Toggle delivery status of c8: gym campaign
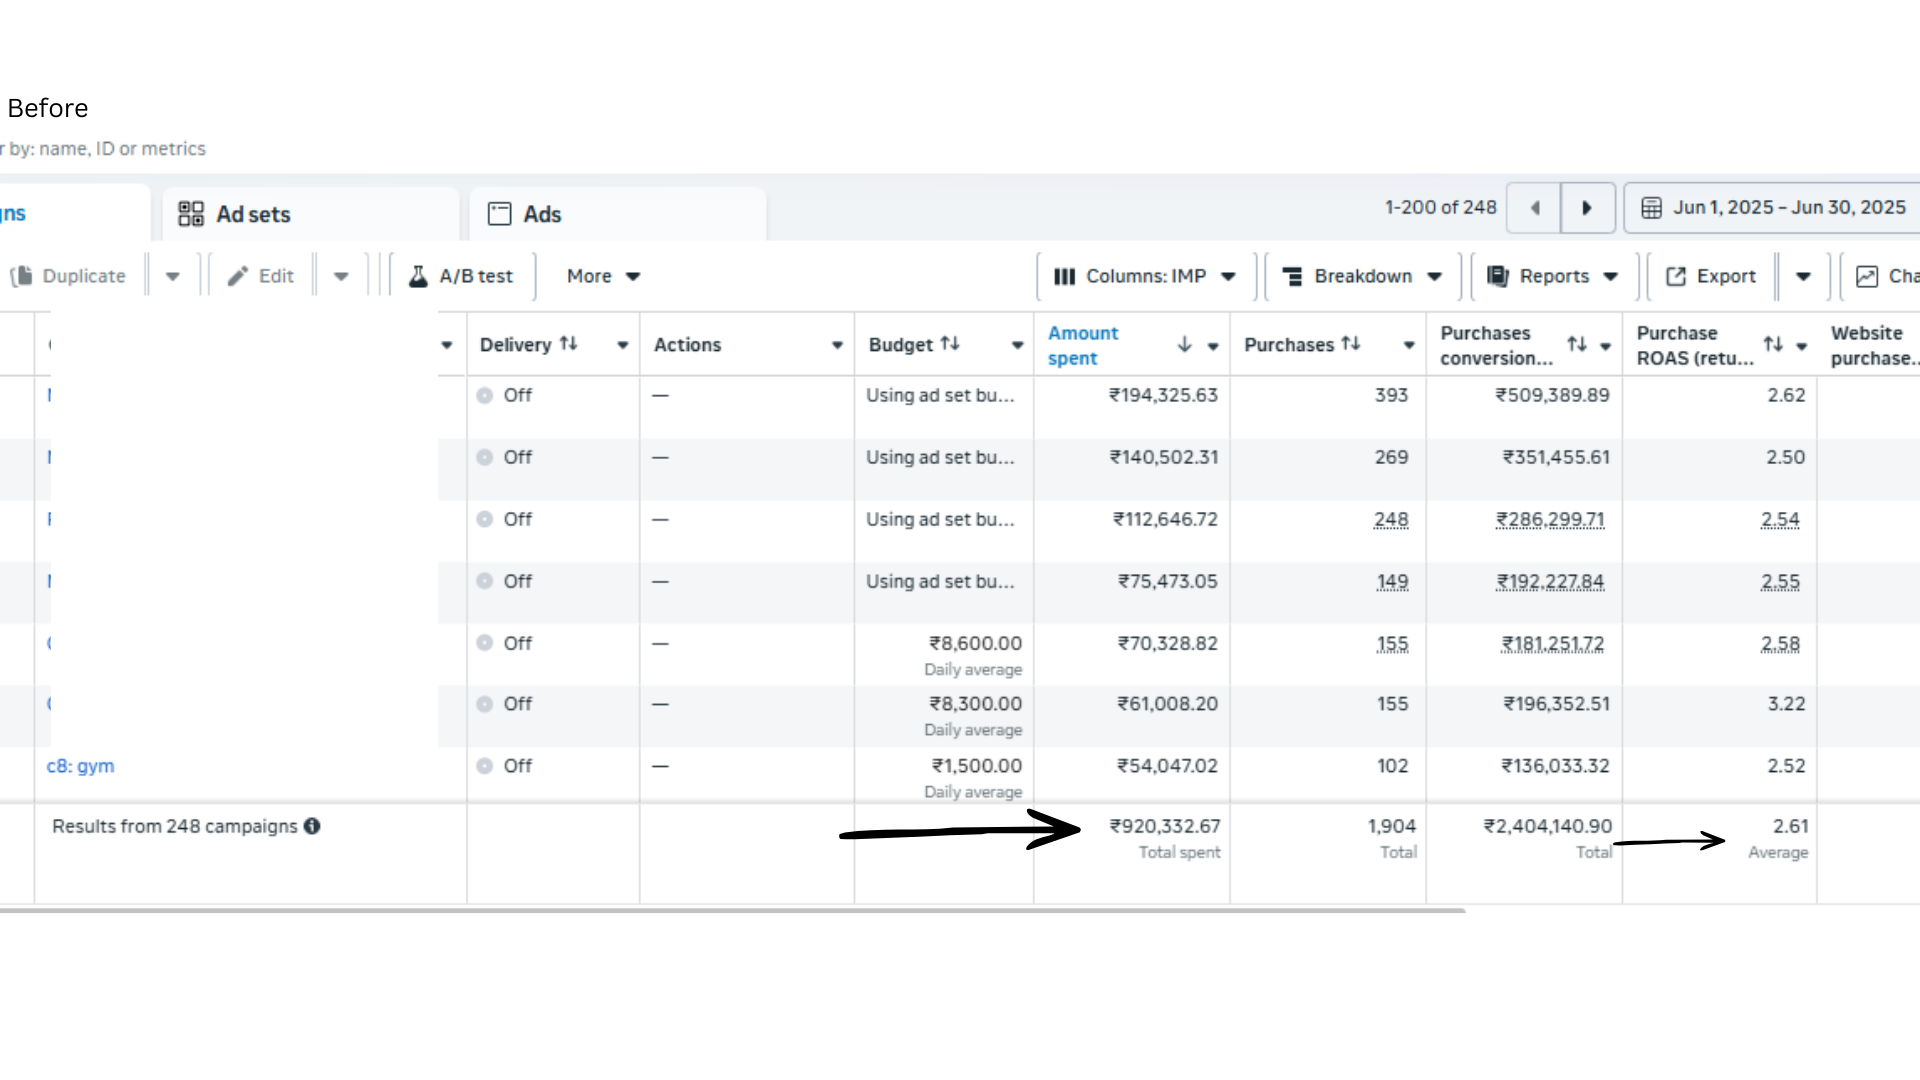1920x1080 pixels. point(485,766)
